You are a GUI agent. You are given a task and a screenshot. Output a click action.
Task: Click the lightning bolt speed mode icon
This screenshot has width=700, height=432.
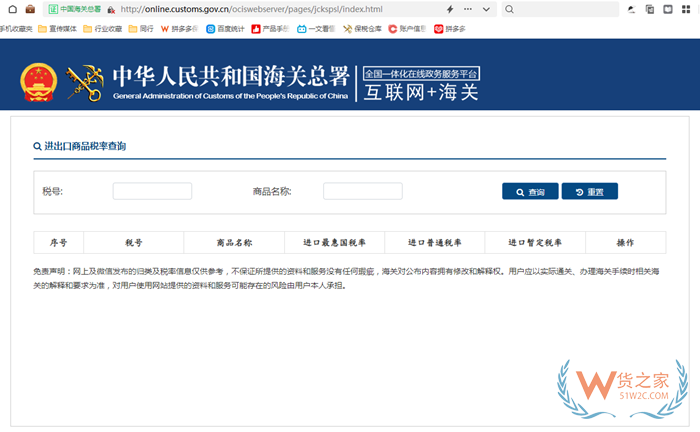[x=450, y=9]
